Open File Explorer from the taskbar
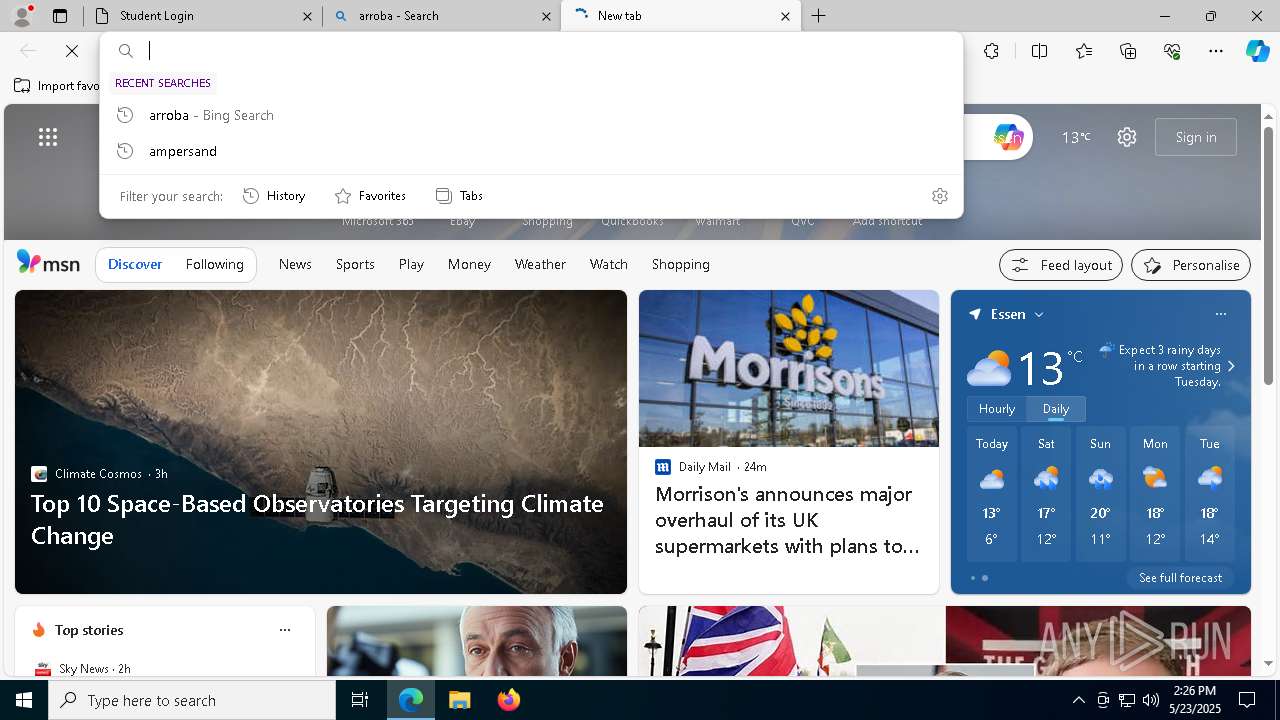This screenshot has height=720, width=1280. (459, 700)
